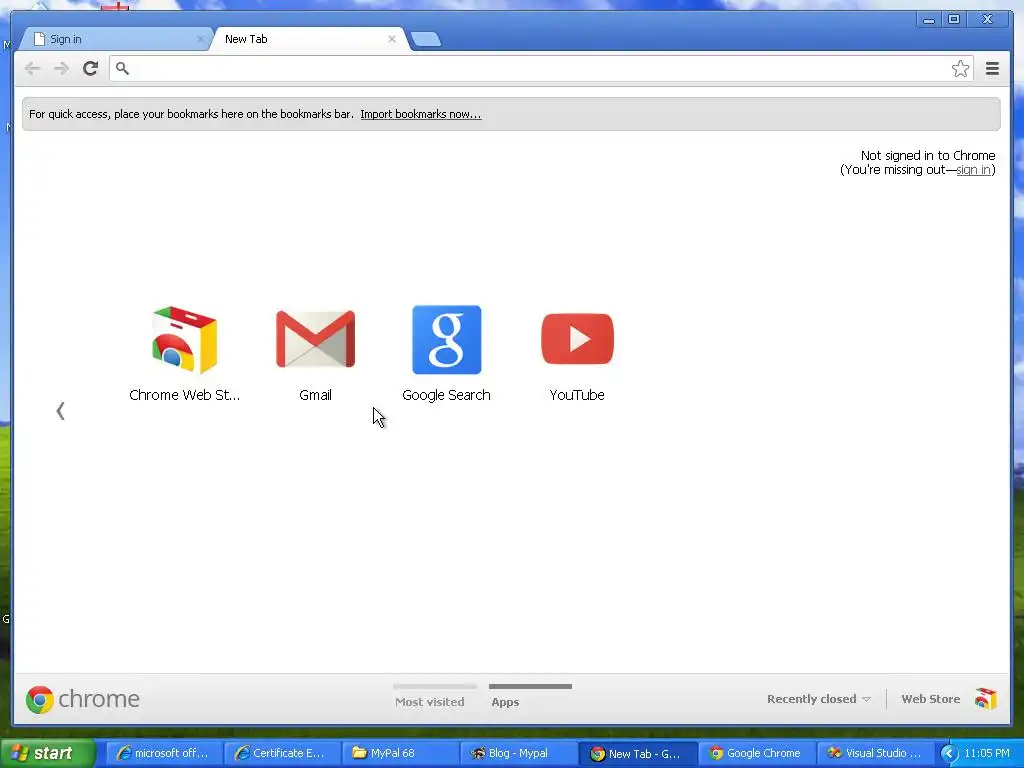Open the Web Store footer link

click(x=931, y=699)
